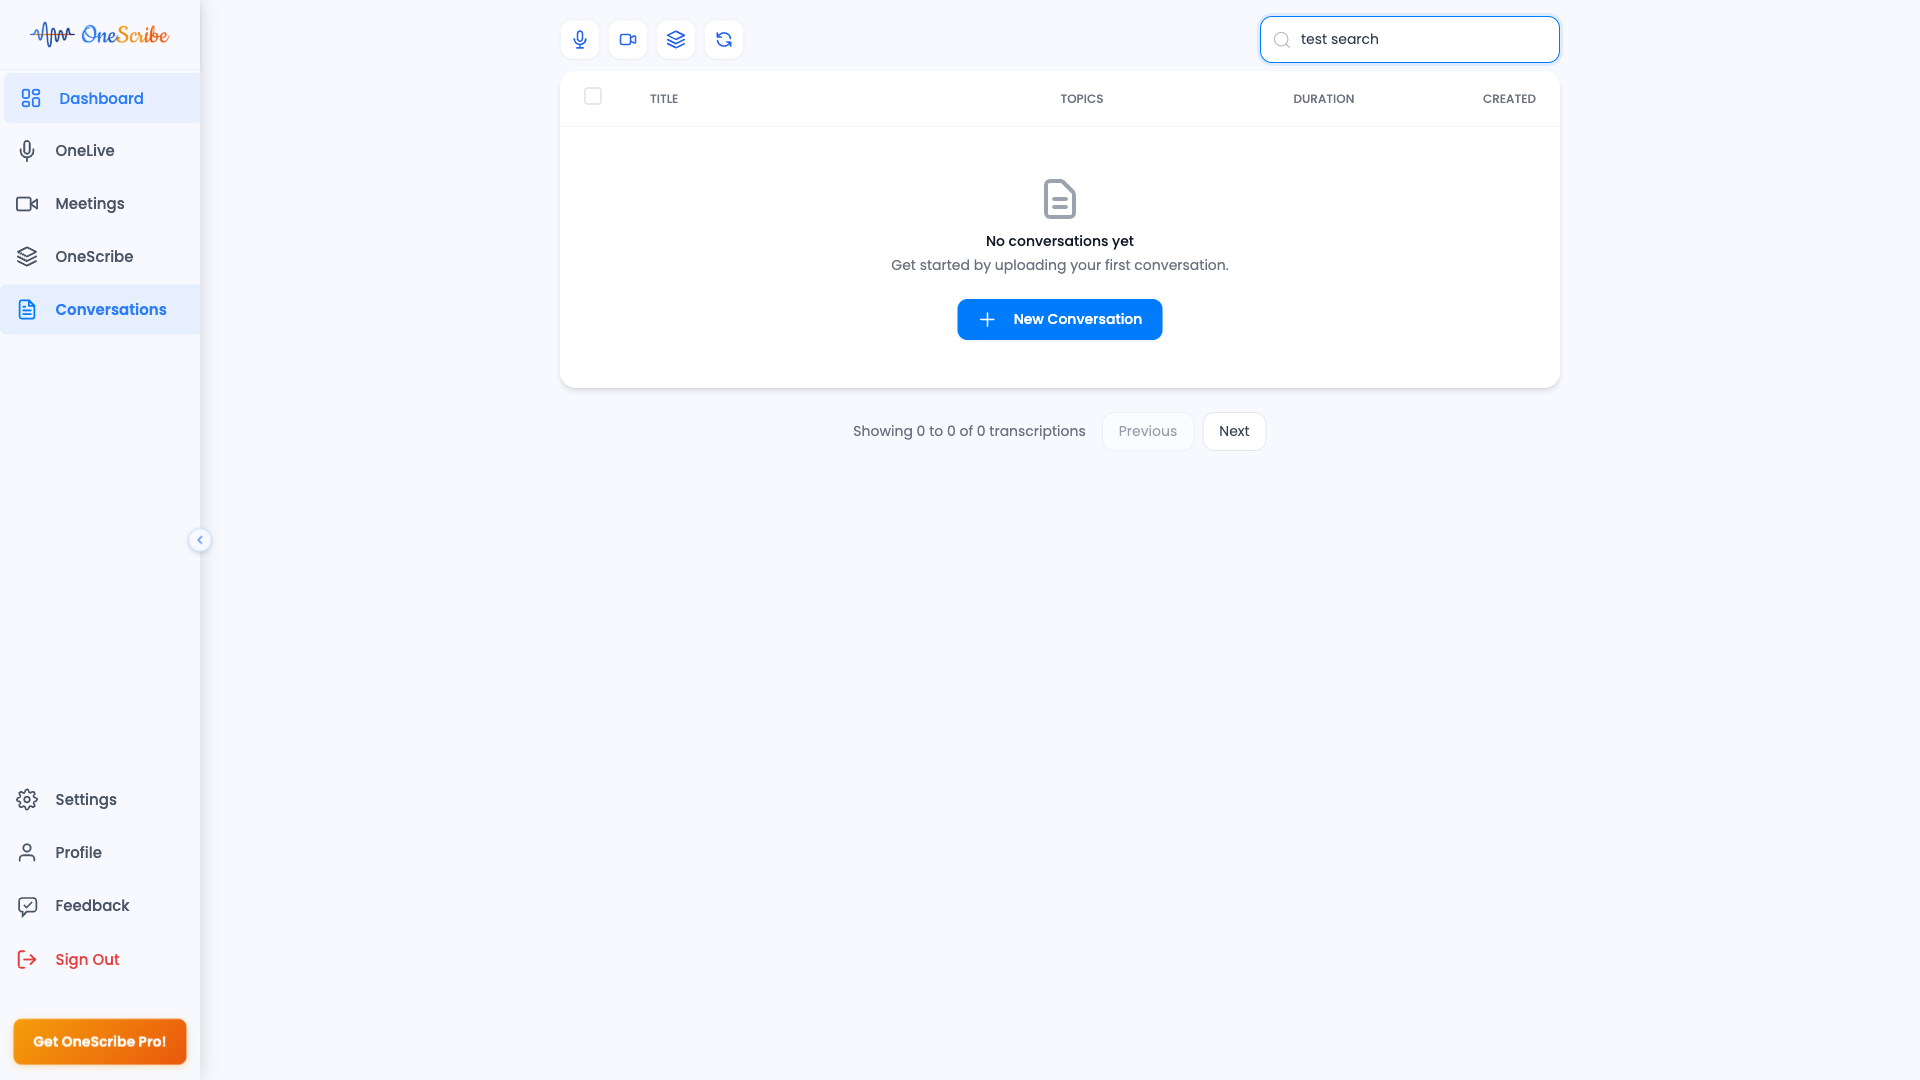The height and width of the screenshot is (1080, 1920).
Task: Open the Feedback page from the sidebar
Action: click(92, 906)
